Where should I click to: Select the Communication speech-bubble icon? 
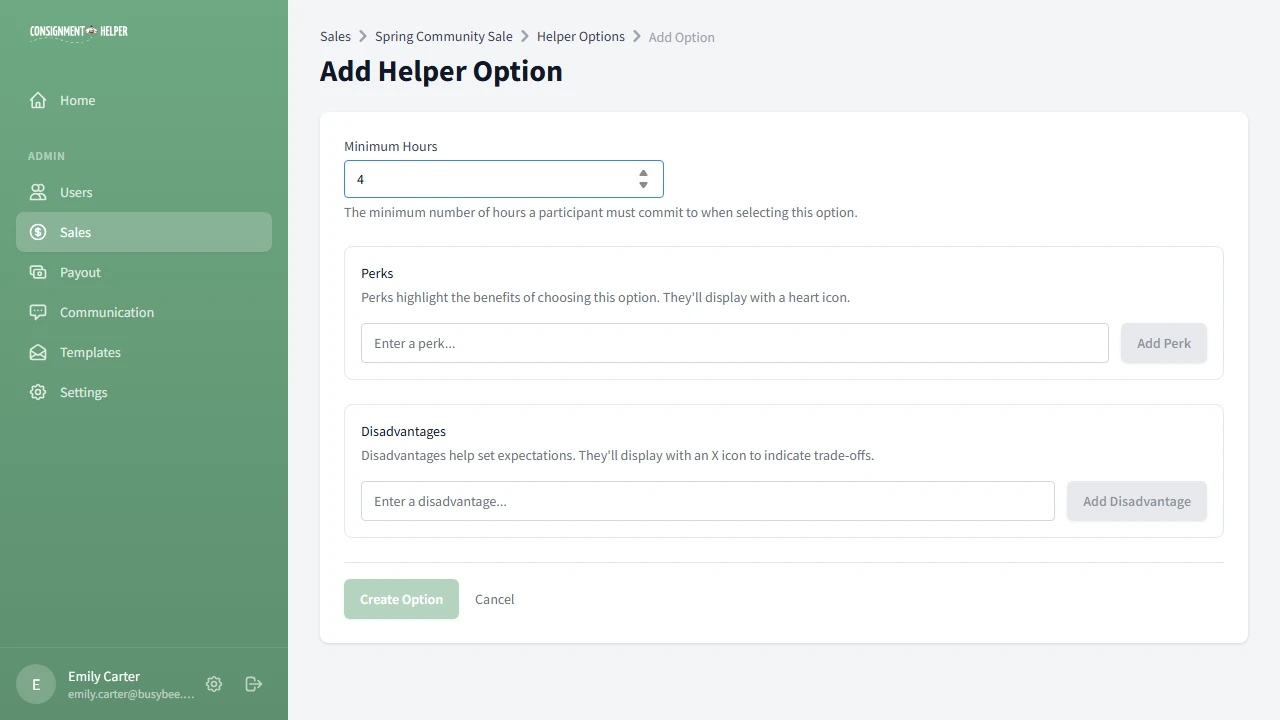[x=37, y=312]
